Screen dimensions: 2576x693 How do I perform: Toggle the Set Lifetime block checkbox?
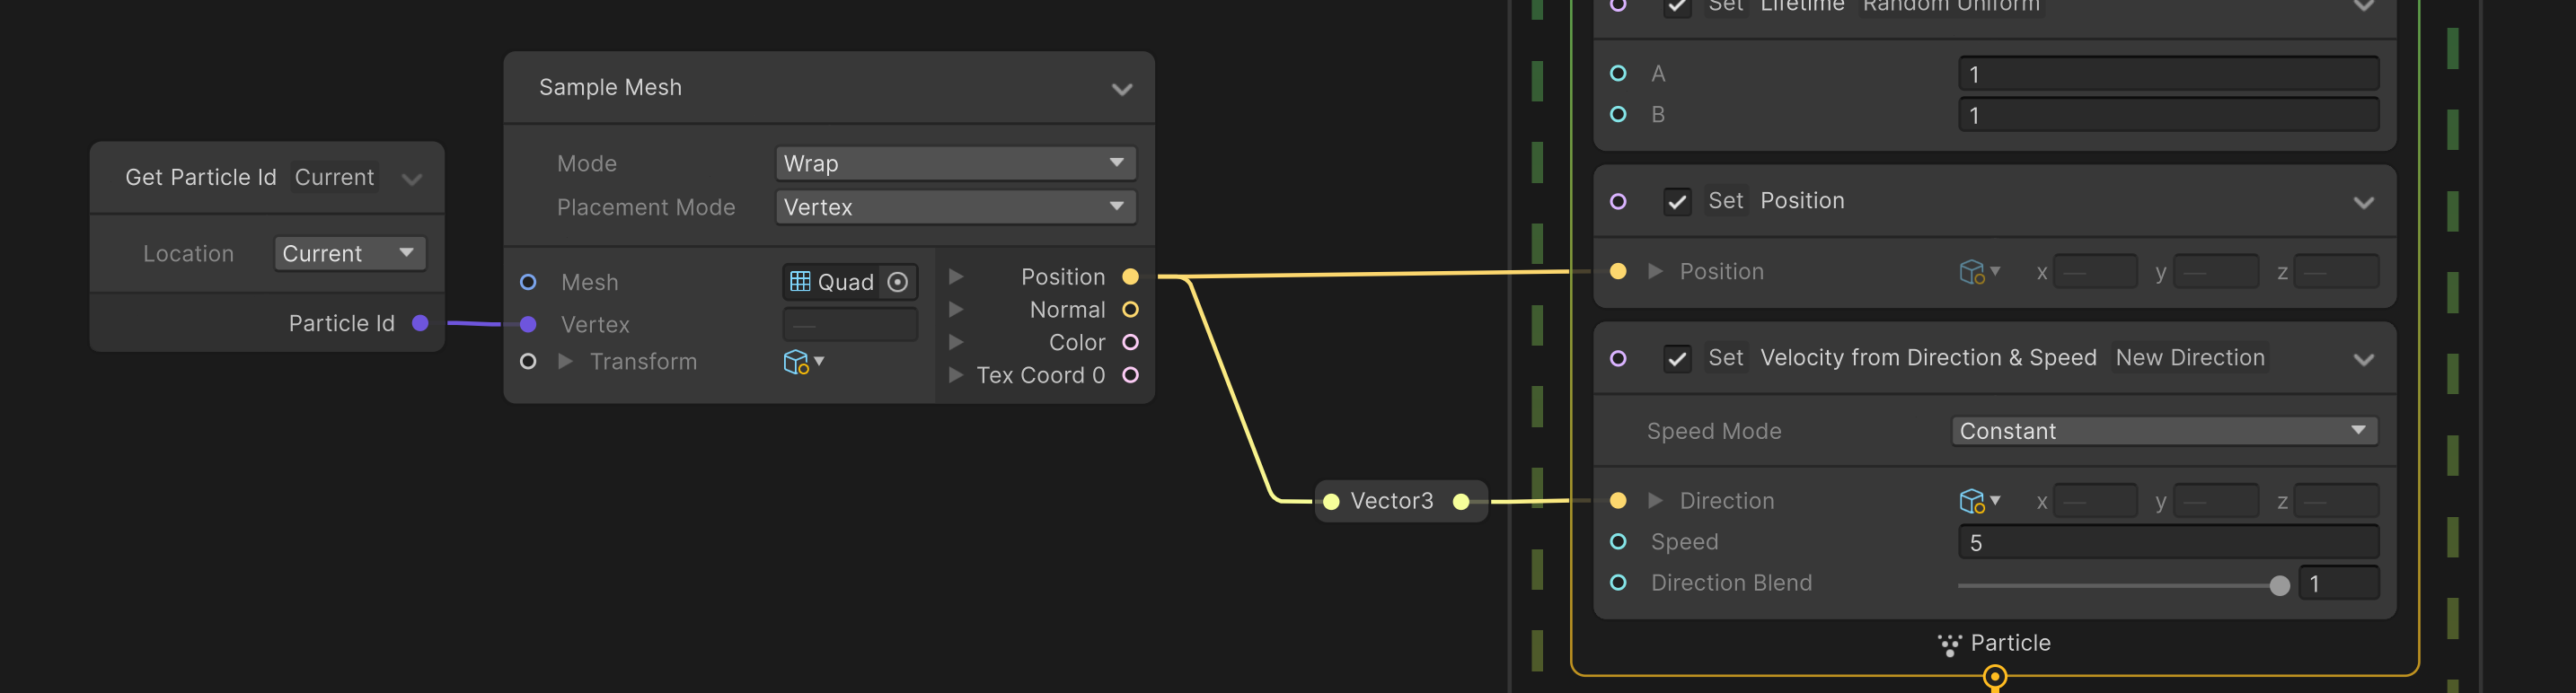pyautogui.click(x=1677, y=7)
